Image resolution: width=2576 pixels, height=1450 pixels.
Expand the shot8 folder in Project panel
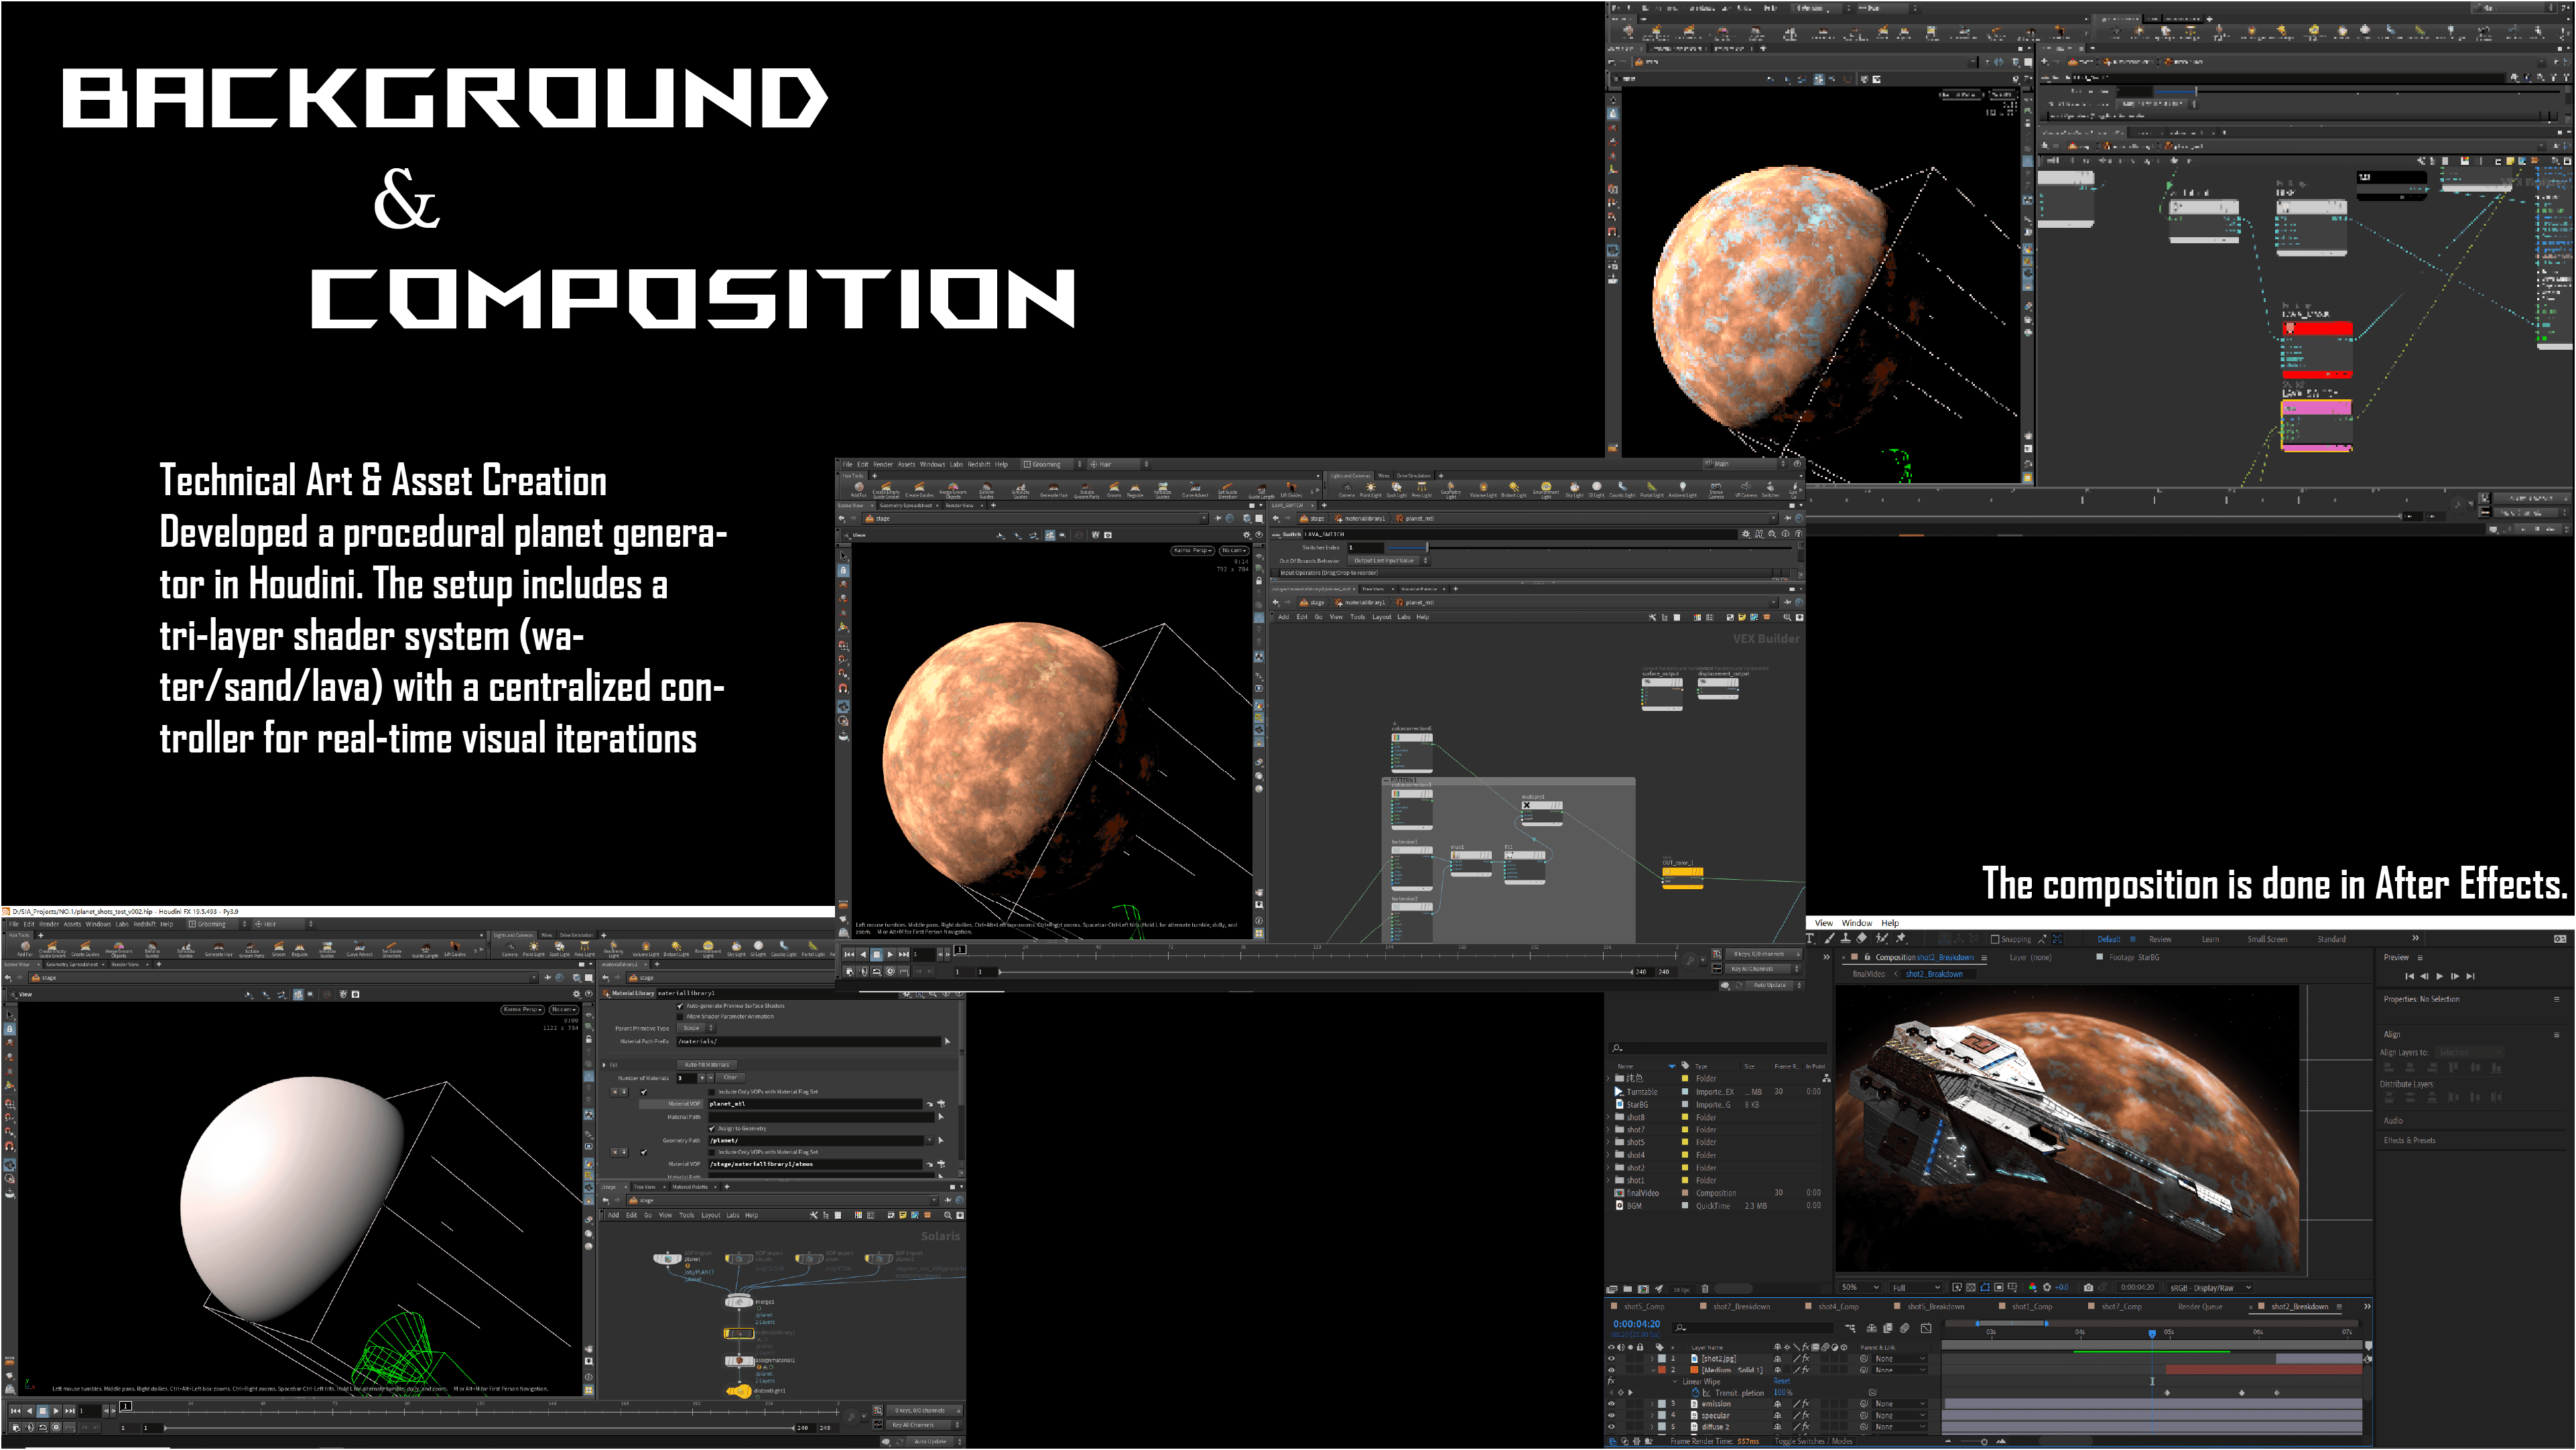[1609, 1117]
